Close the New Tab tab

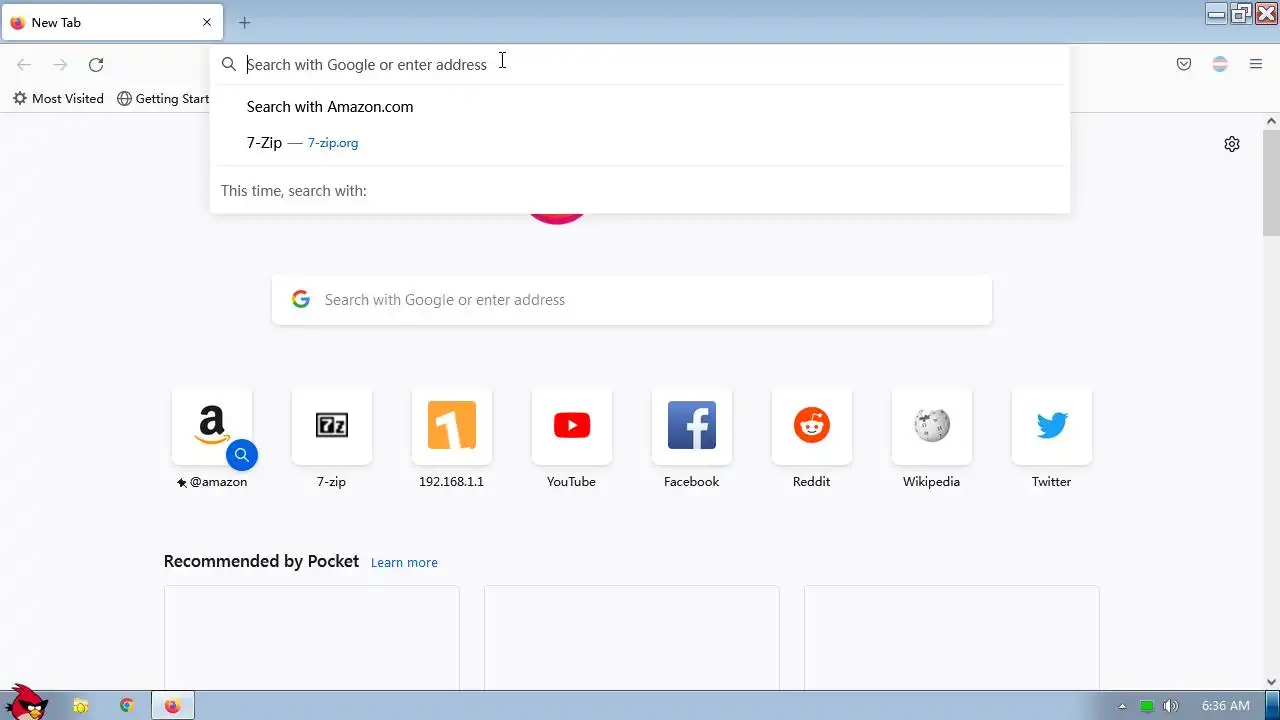coord(207,22)
